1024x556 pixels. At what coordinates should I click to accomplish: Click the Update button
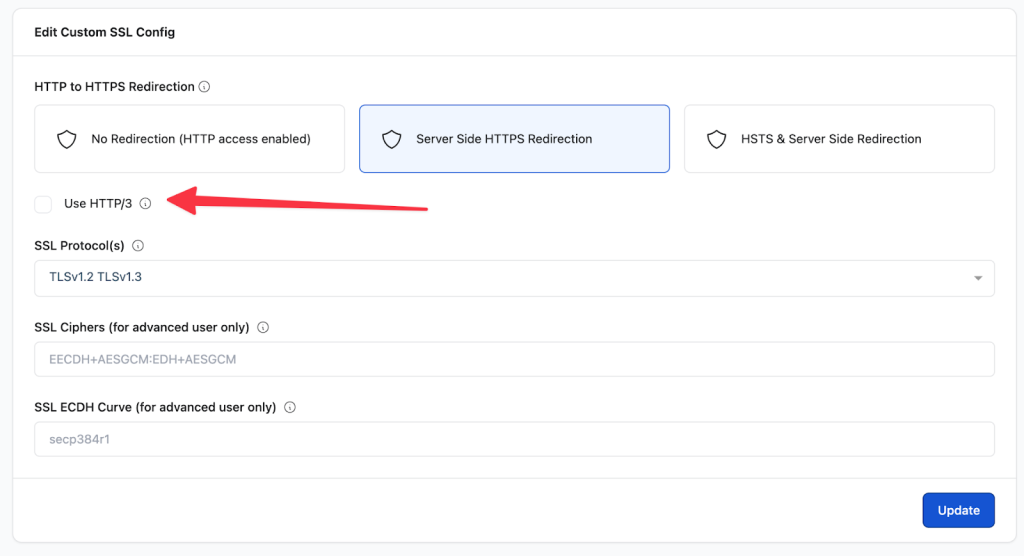coord(958,510)
